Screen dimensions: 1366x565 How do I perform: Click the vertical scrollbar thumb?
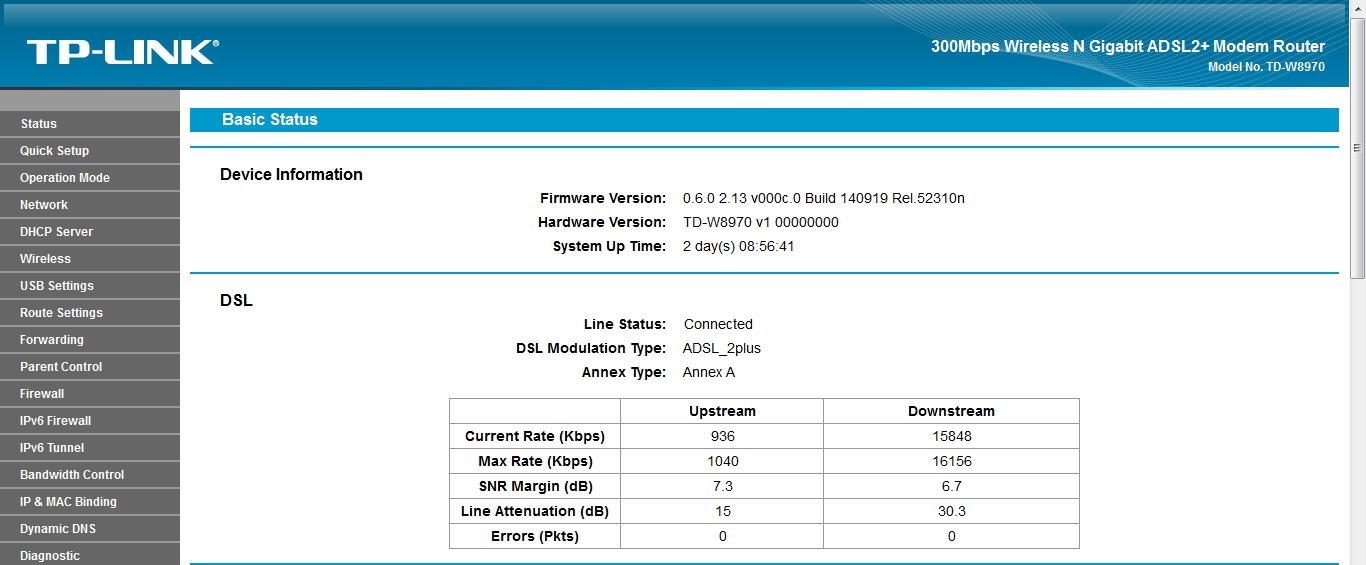1357,148
